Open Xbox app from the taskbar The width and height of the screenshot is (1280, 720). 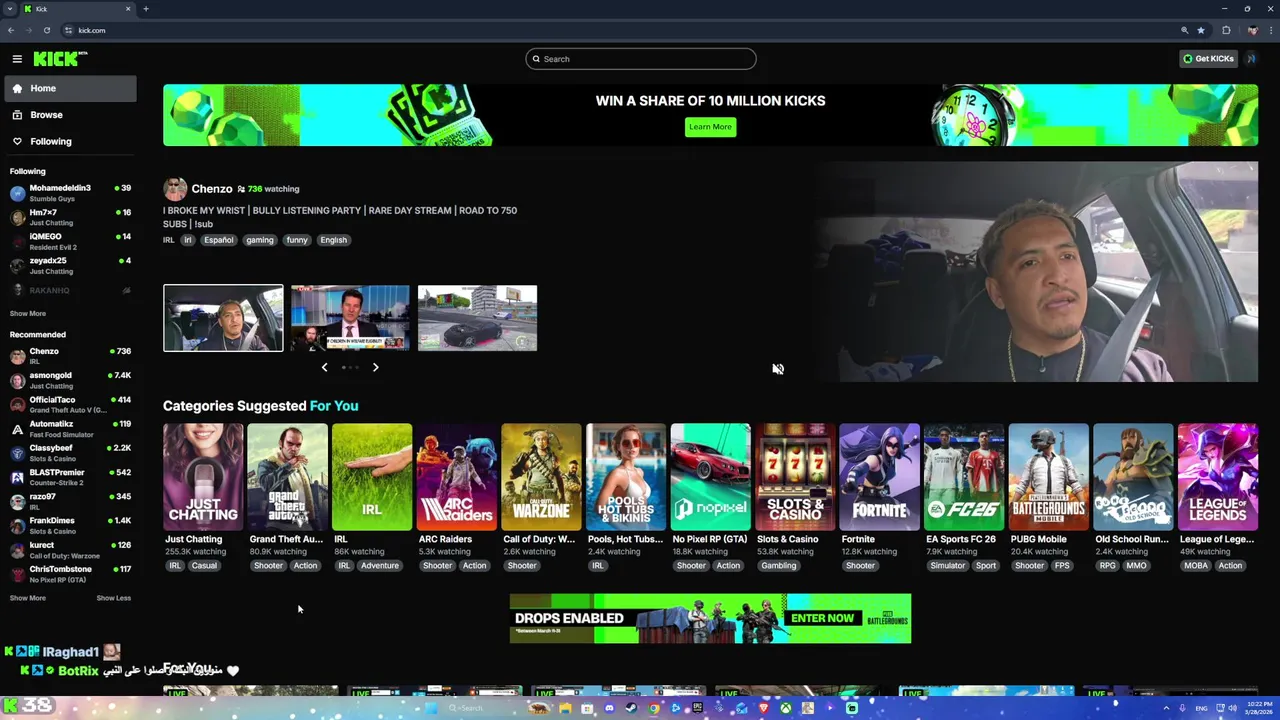(786, 708)
